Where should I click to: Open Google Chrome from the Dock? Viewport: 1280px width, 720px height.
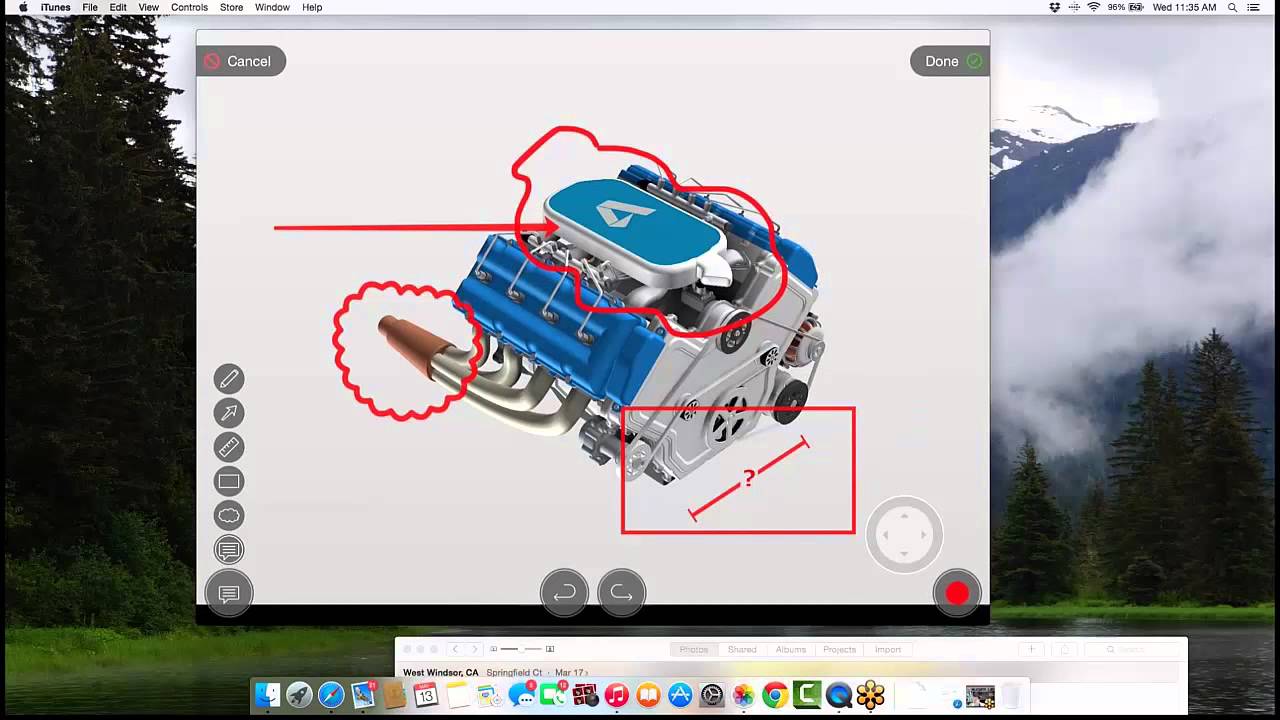point(775,695)
